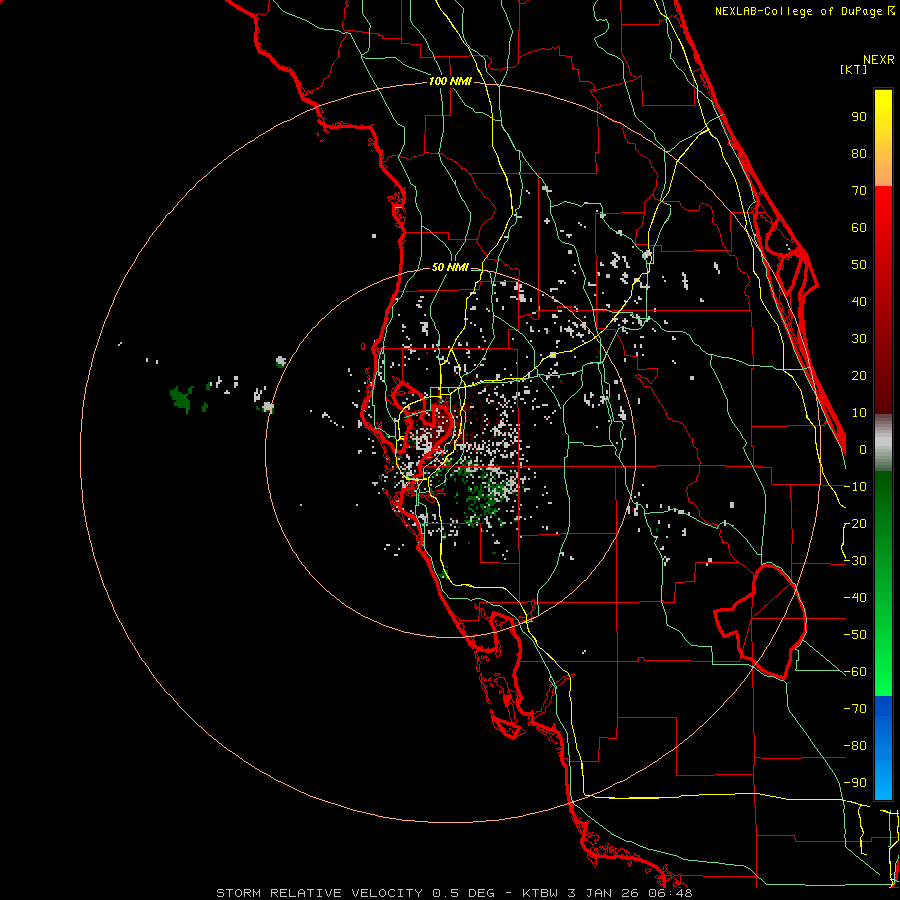Click the positive 30 knot scale label
This screenshot has width=900, height=900.
click(x=859, y=339)
